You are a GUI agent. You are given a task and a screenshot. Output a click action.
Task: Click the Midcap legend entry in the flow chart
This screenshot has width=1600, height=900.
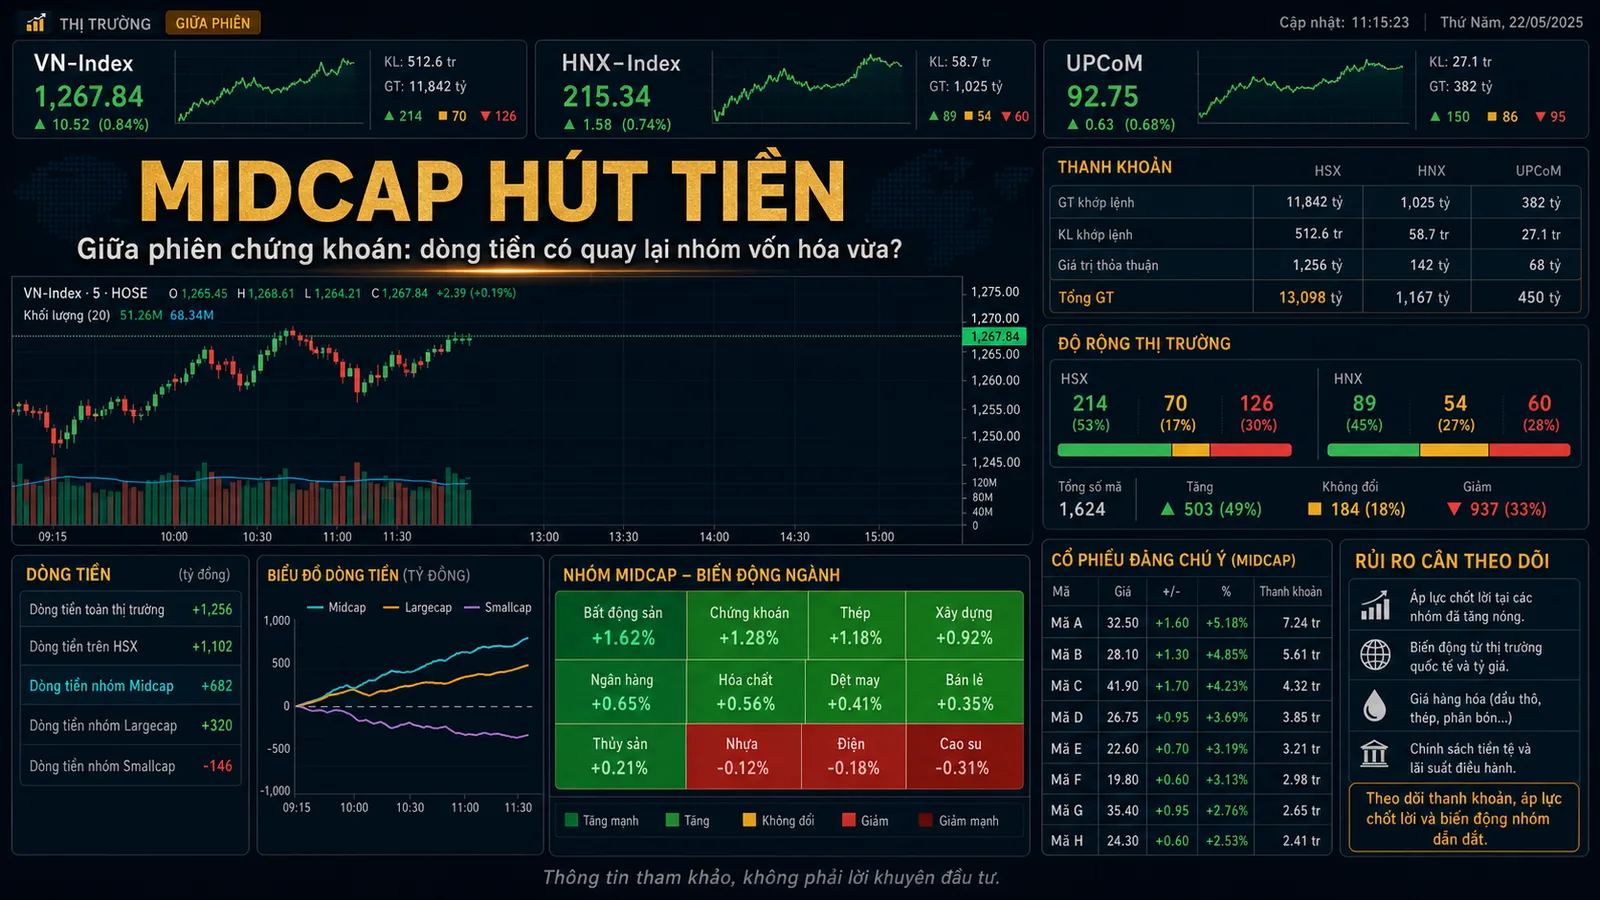(x=337, y=607)
